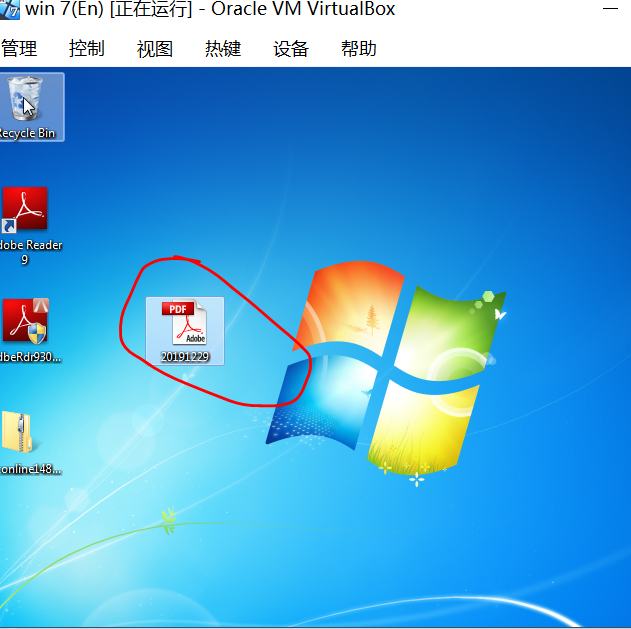Click the Adobe Reader 9 label text
The height and width of the screenshot is (629, 631).
[31, 252]
